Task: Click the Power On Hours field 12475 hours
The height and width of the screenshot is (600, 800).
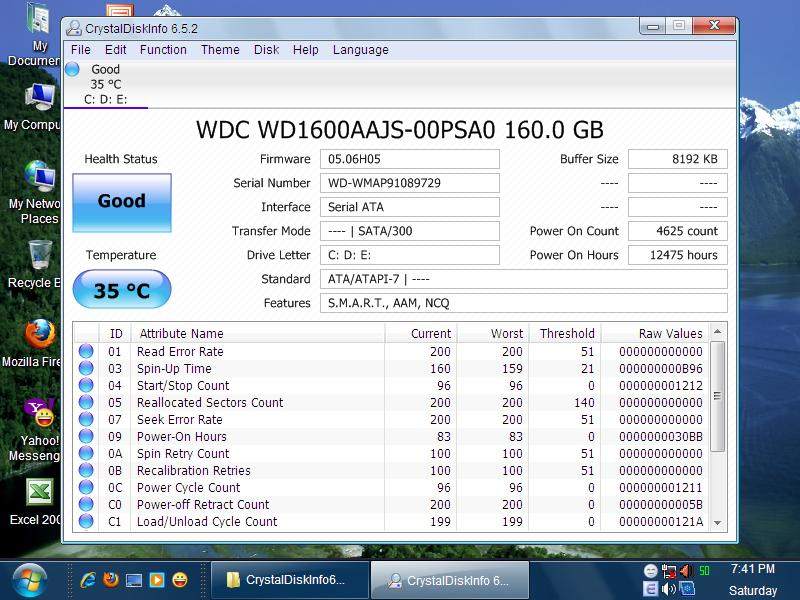Action: click(x=678, y=255)
